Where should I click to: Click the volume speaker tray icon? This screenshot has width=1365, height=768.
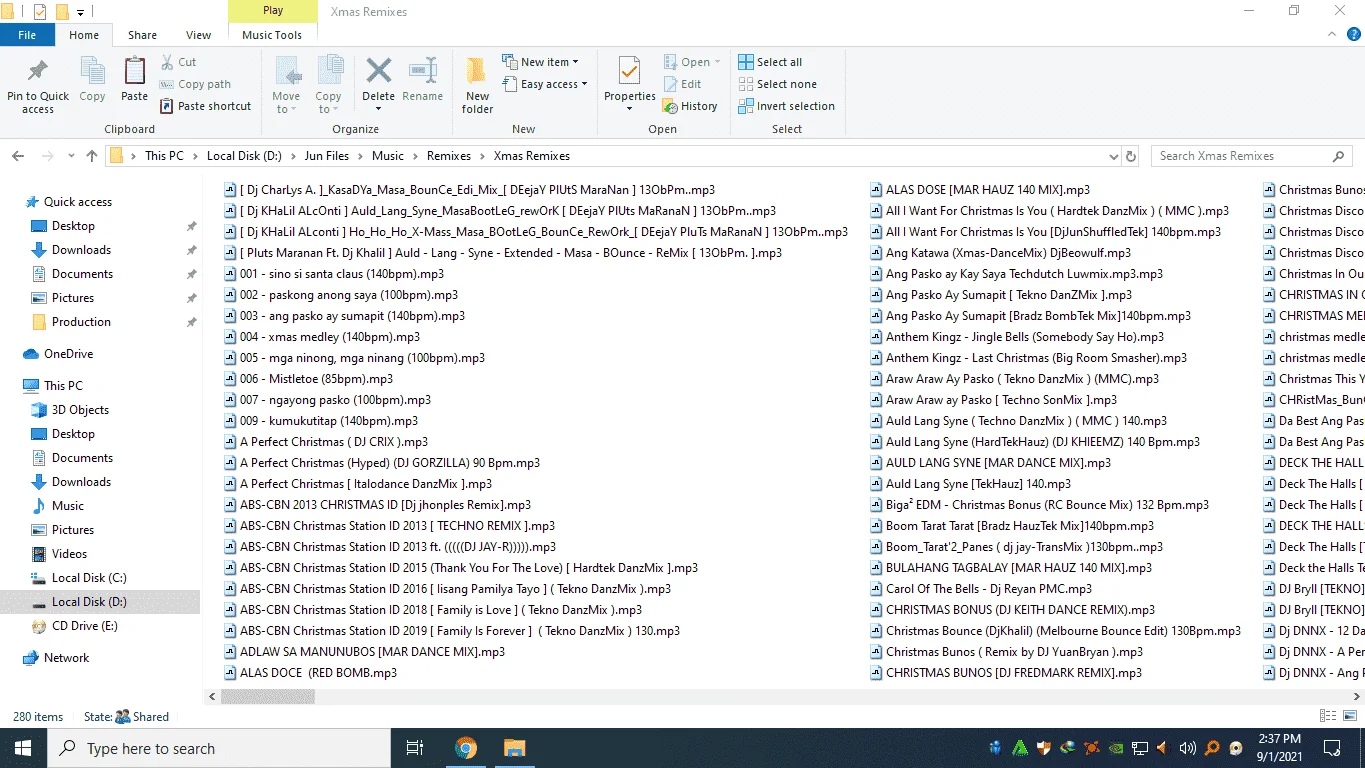(1187, 748)
